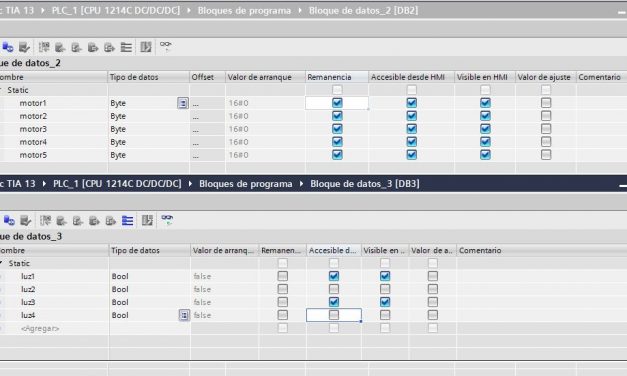Click the add-row checkmark icon in DB3 toolbar
The width and height of the screenshot is (627, 376).
point(26,220)
